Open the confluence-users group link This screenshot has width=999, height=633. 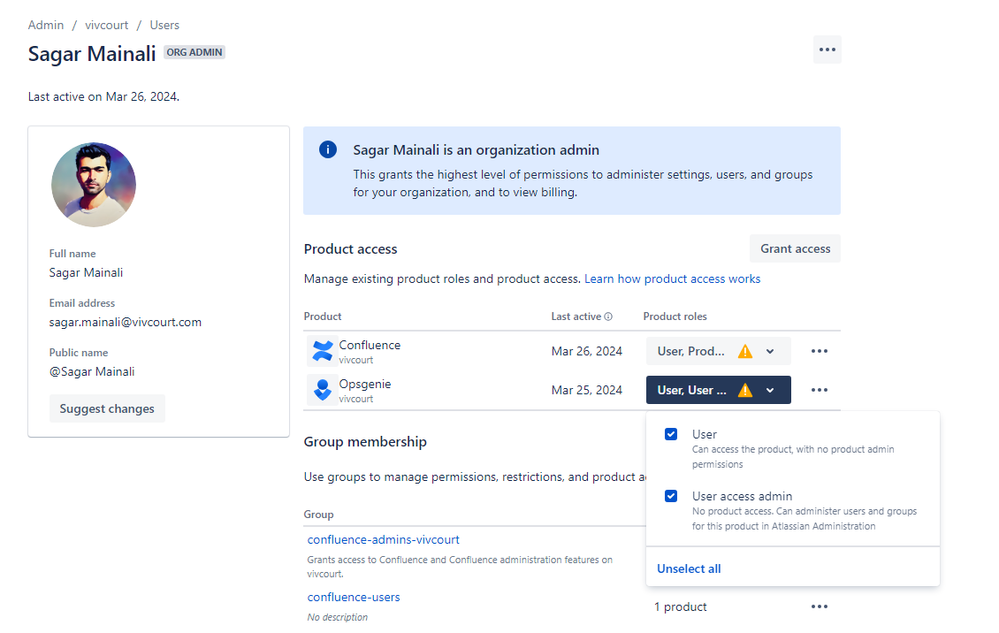(x=354, y=597)
